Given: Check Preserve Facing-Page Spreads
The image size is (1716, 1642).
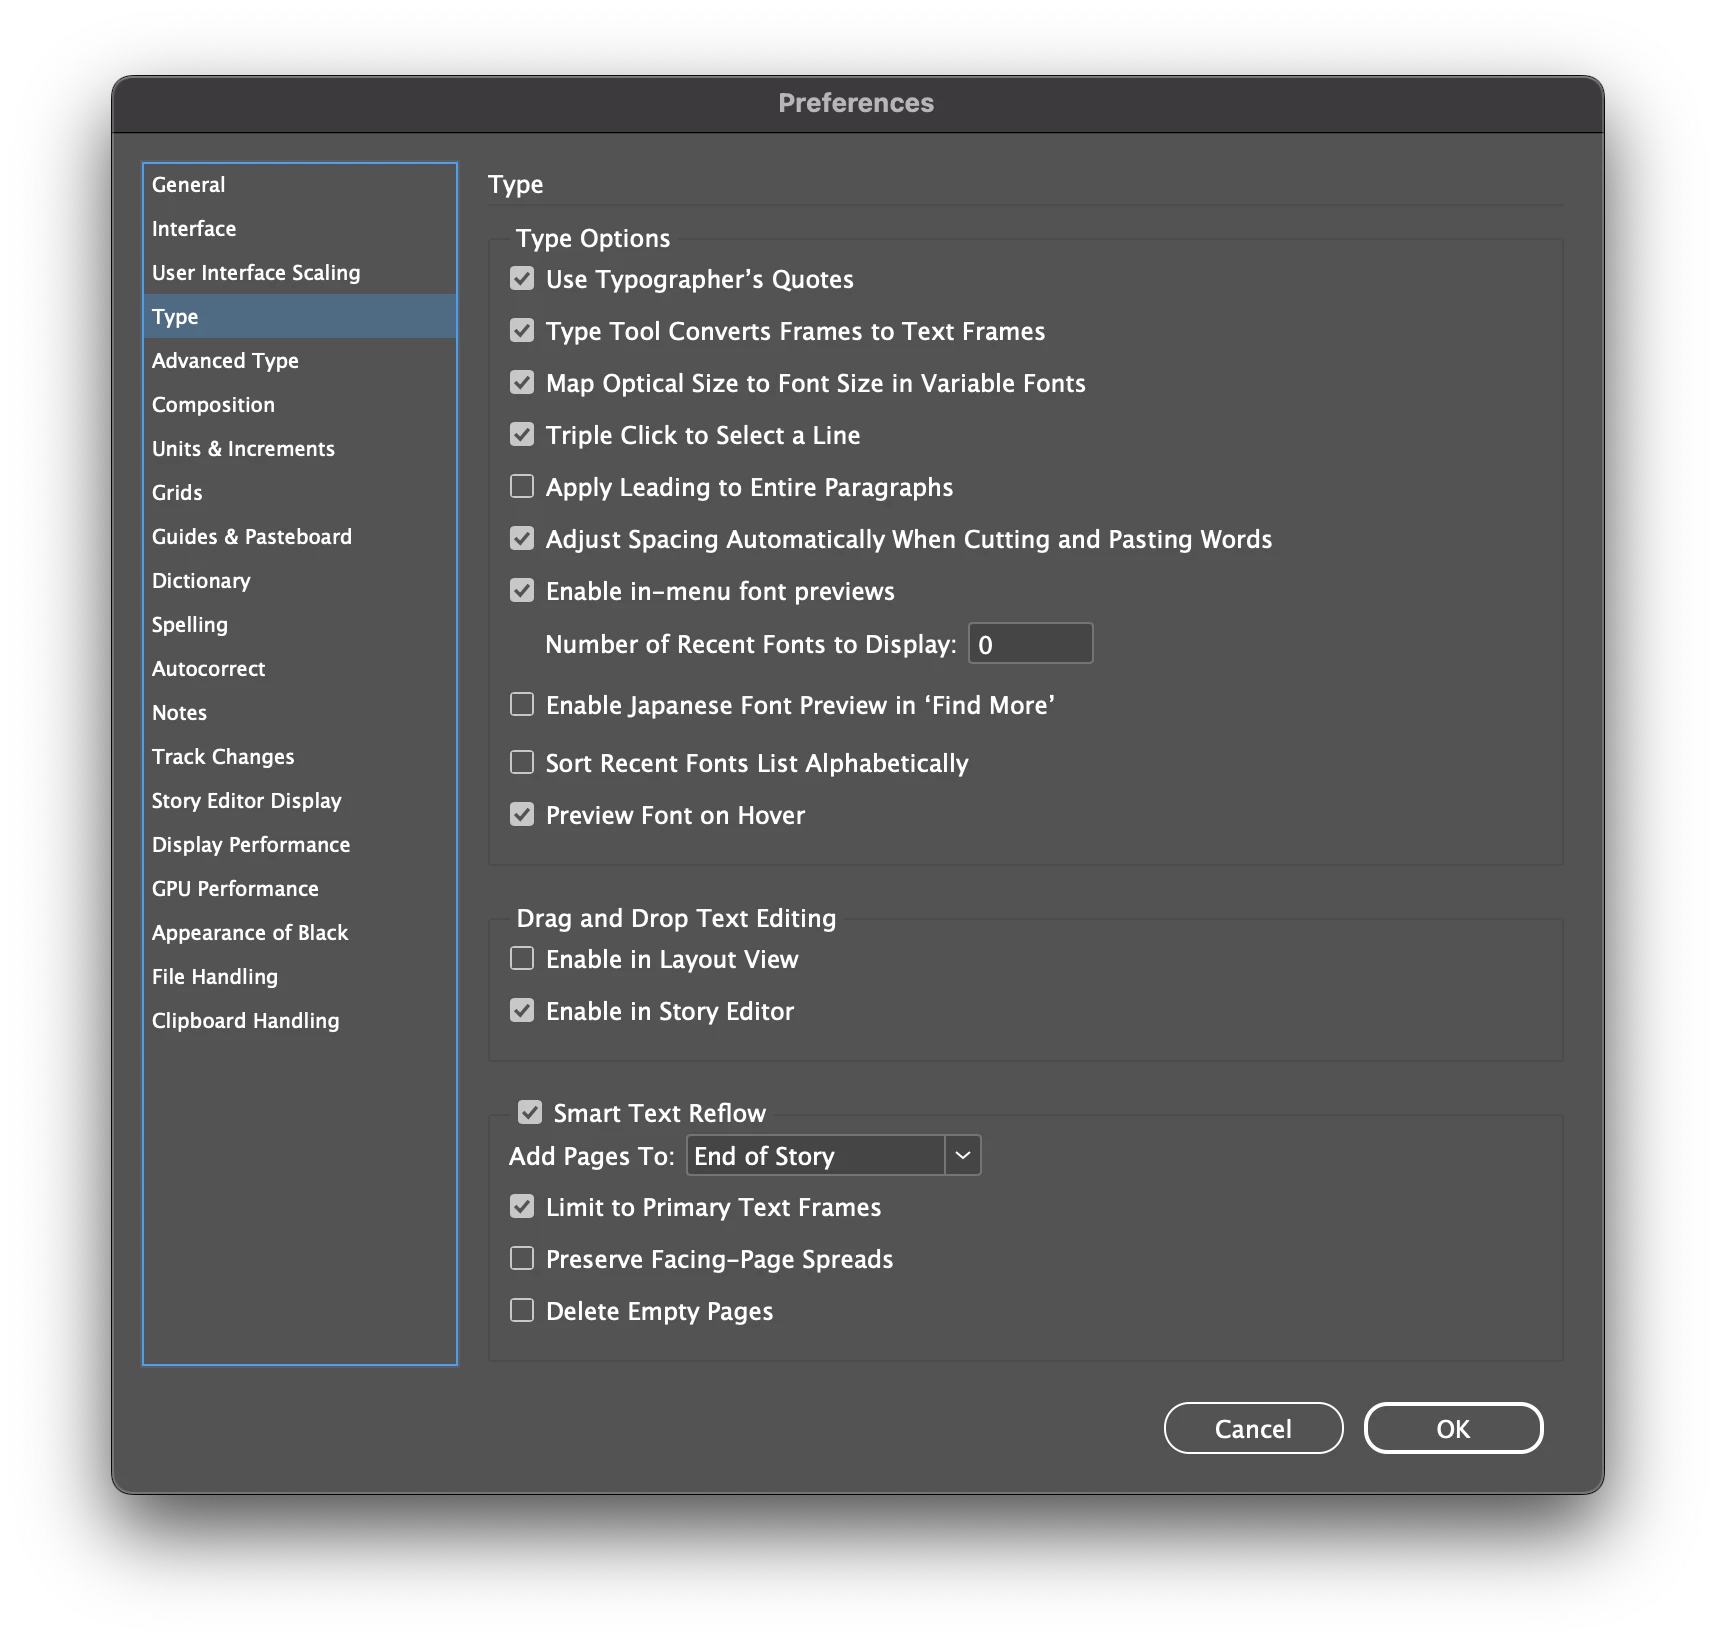Looking at the screenshot, I should [x=522, y=1259].
